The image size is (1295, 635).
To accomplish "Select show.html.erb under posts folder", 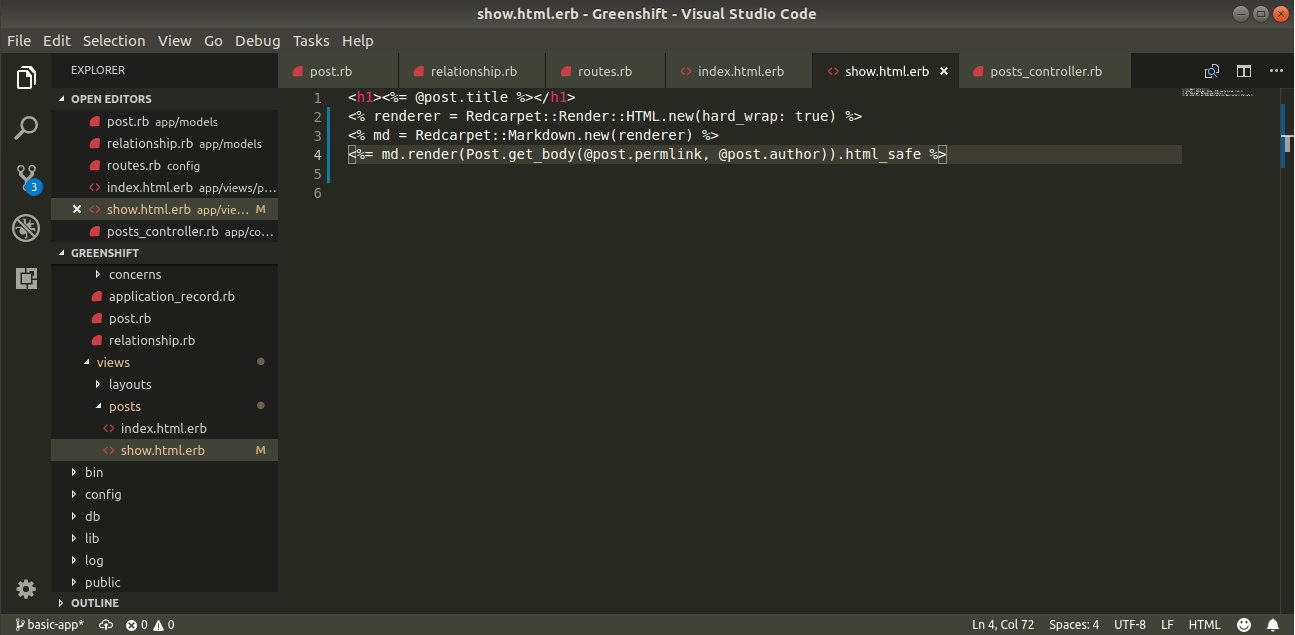I will (x=165, y=450).
